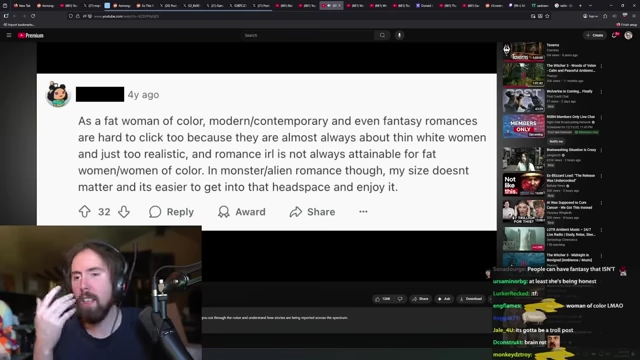Open the Members Only live chat thumbnail
640x360 pixels.
524,126
